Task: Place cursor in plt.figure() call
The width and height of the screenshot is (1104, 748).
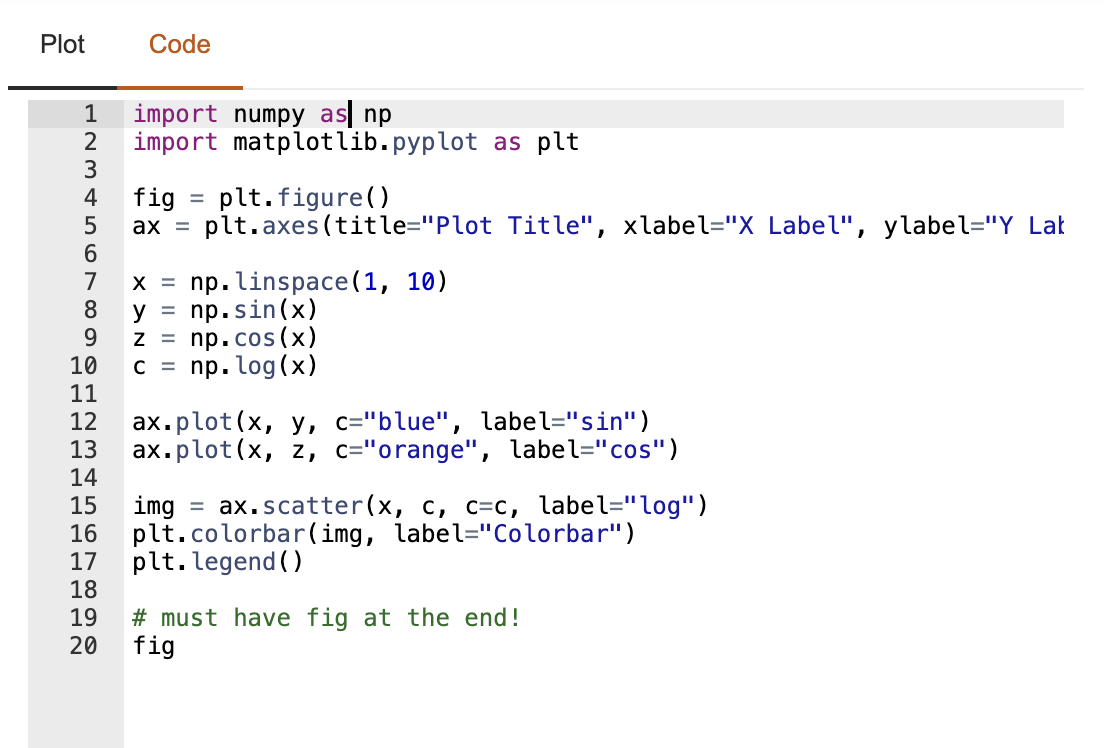Action: [x=304, y=198]
